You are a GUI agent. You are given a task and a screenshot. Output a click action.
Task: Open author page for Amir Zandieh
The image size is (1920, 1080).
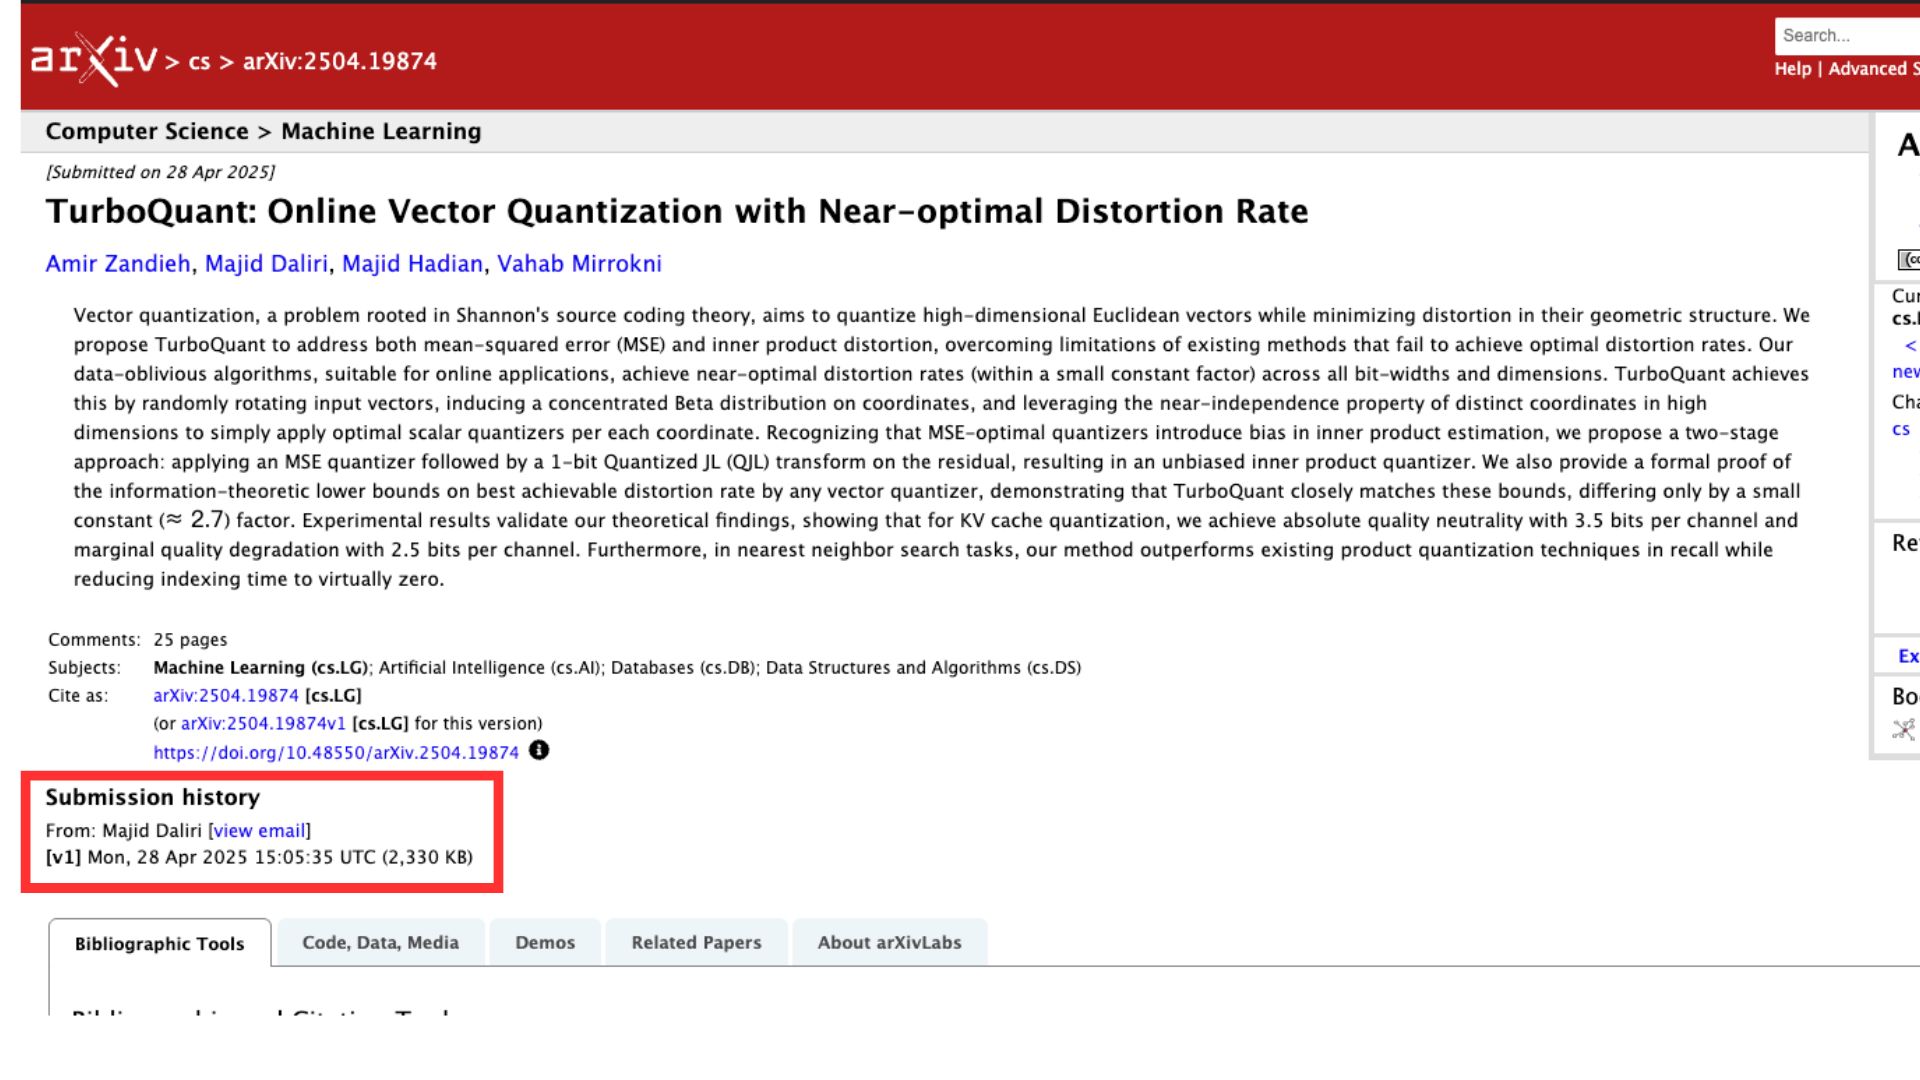click(x=120, y=263)
